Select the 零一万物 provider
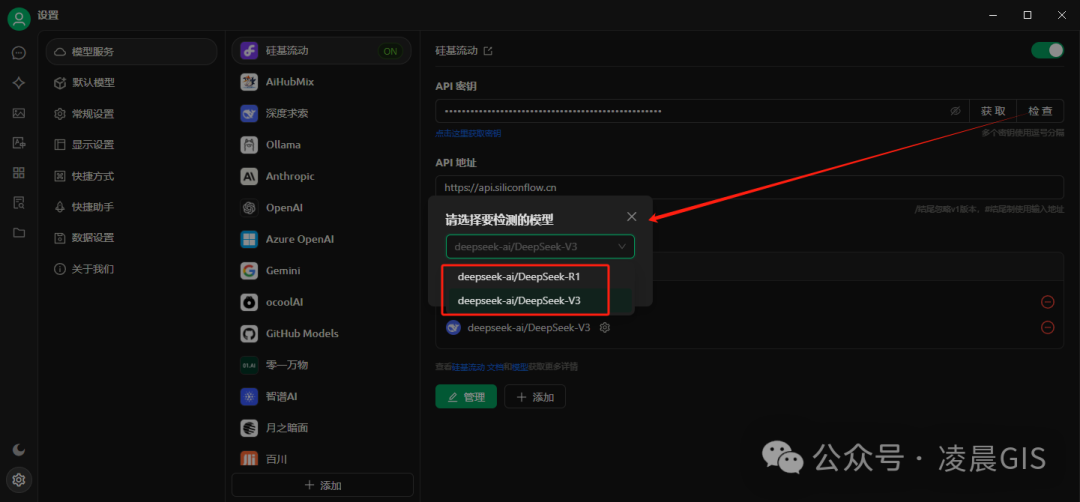1080x502 pixels. click(322, 365)
